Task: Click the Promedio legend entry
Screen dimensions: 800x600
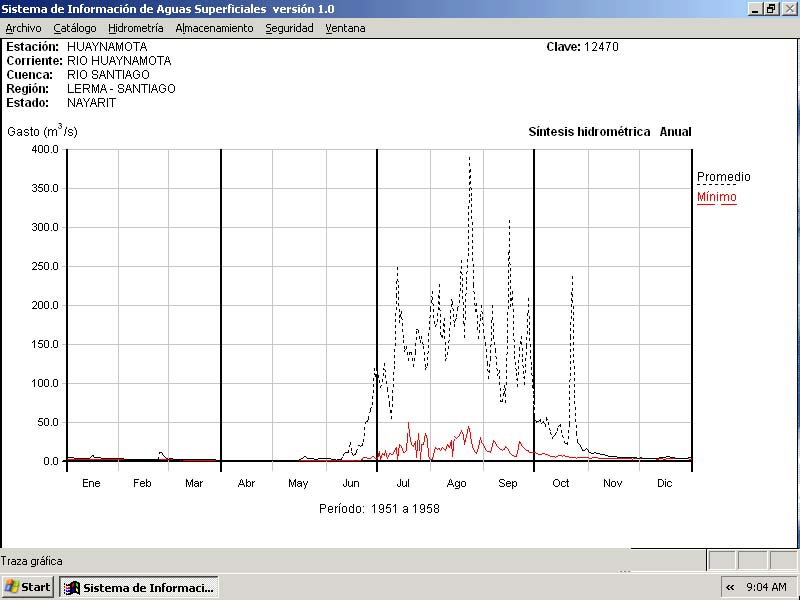Action: (723, 177)
